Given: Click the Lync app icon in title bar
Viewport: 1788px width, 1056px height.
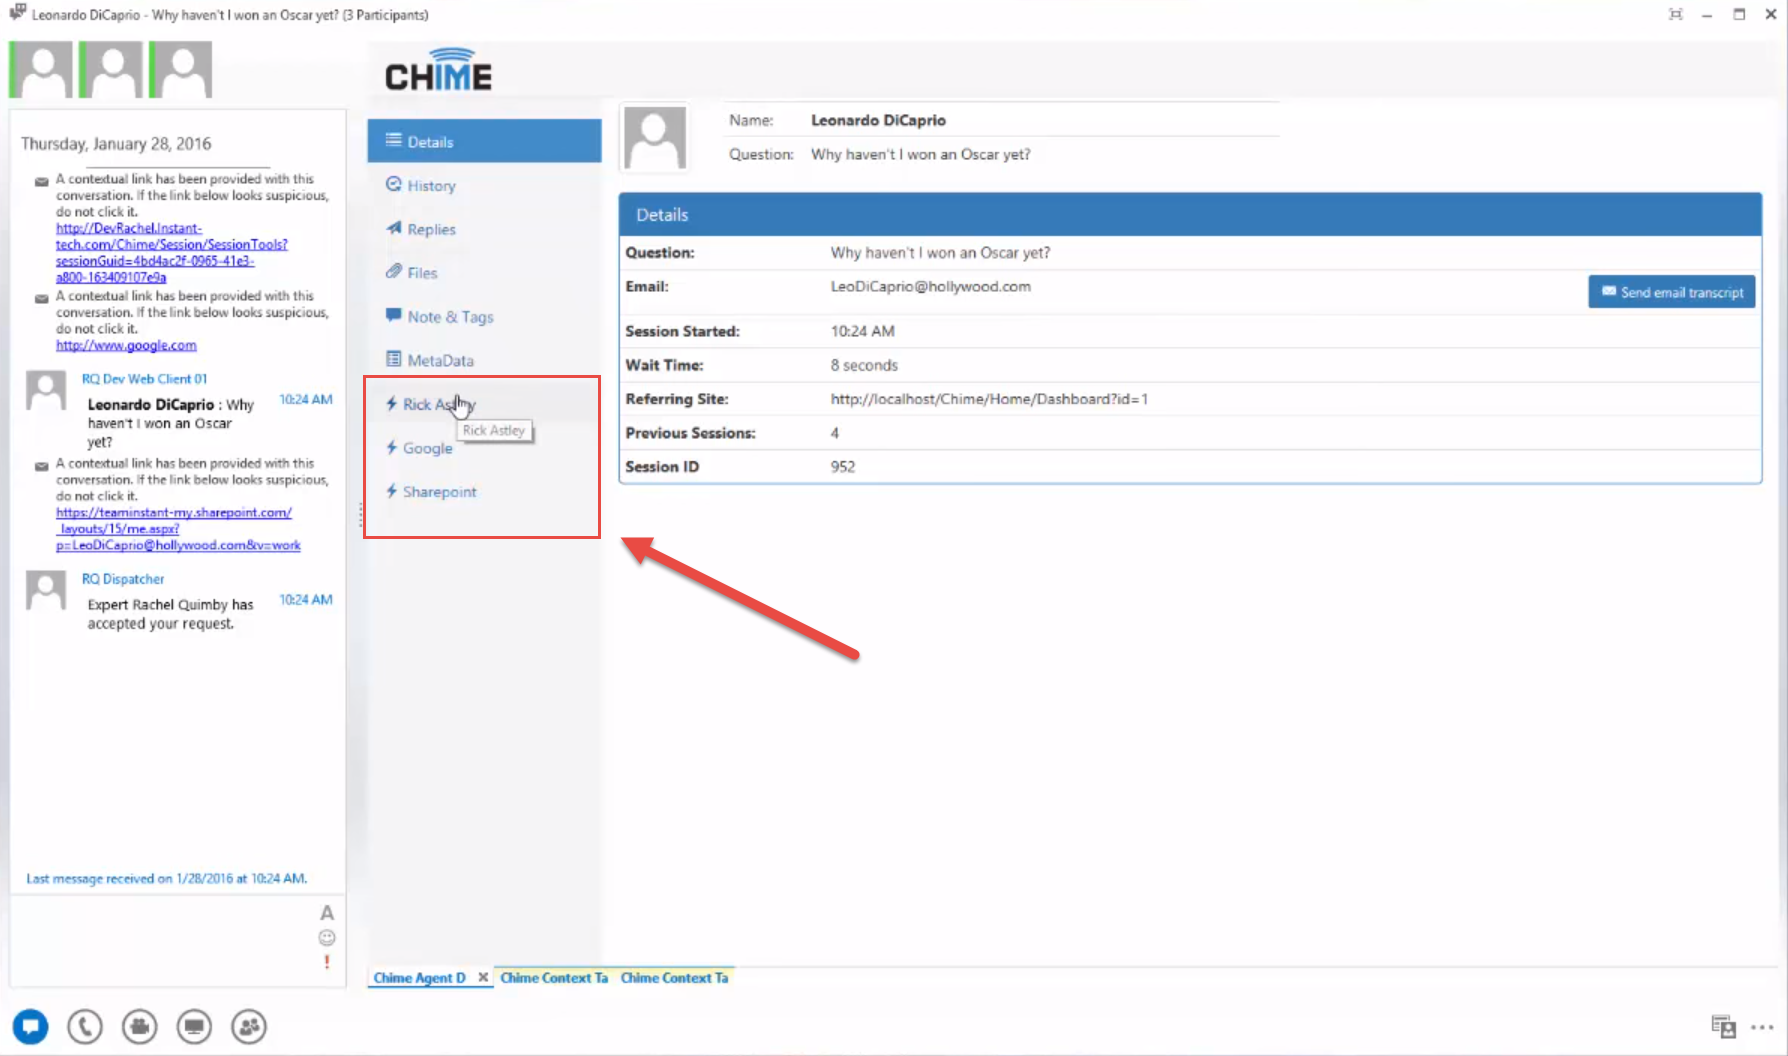Looking at the screenshot, I should pos(17,13).
